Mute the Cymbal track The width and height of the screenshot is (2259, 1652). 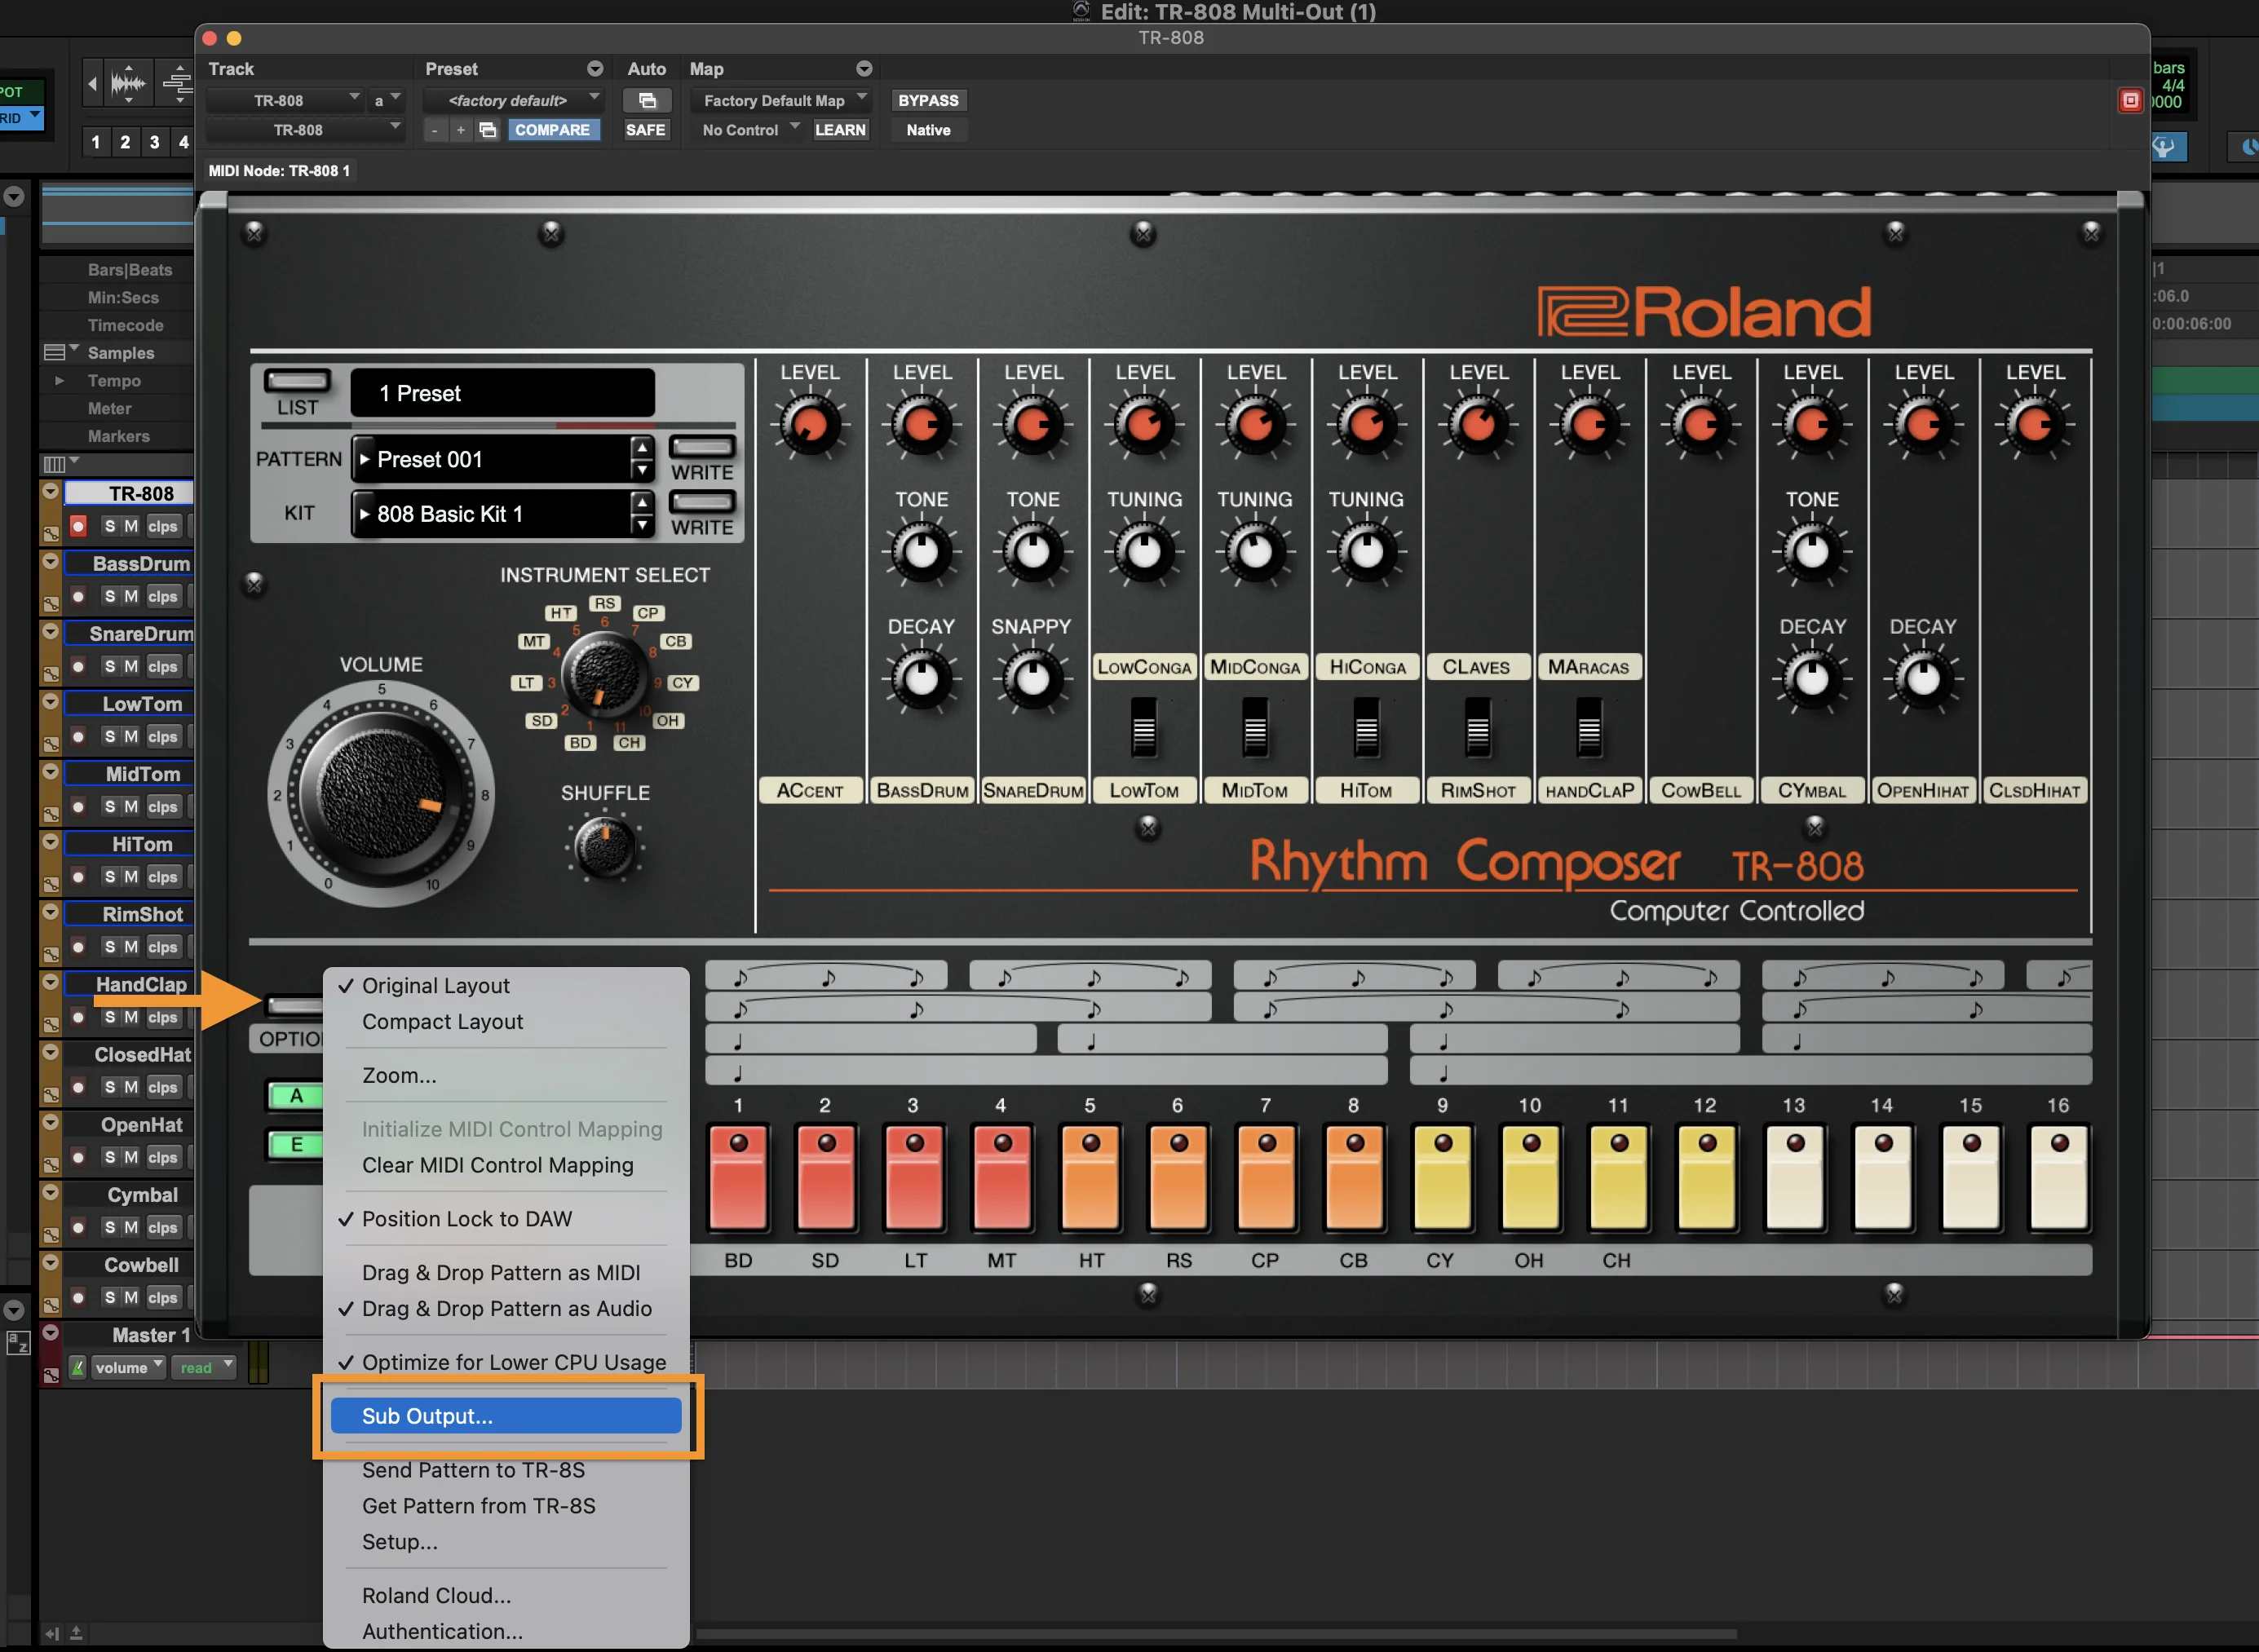131,1227
